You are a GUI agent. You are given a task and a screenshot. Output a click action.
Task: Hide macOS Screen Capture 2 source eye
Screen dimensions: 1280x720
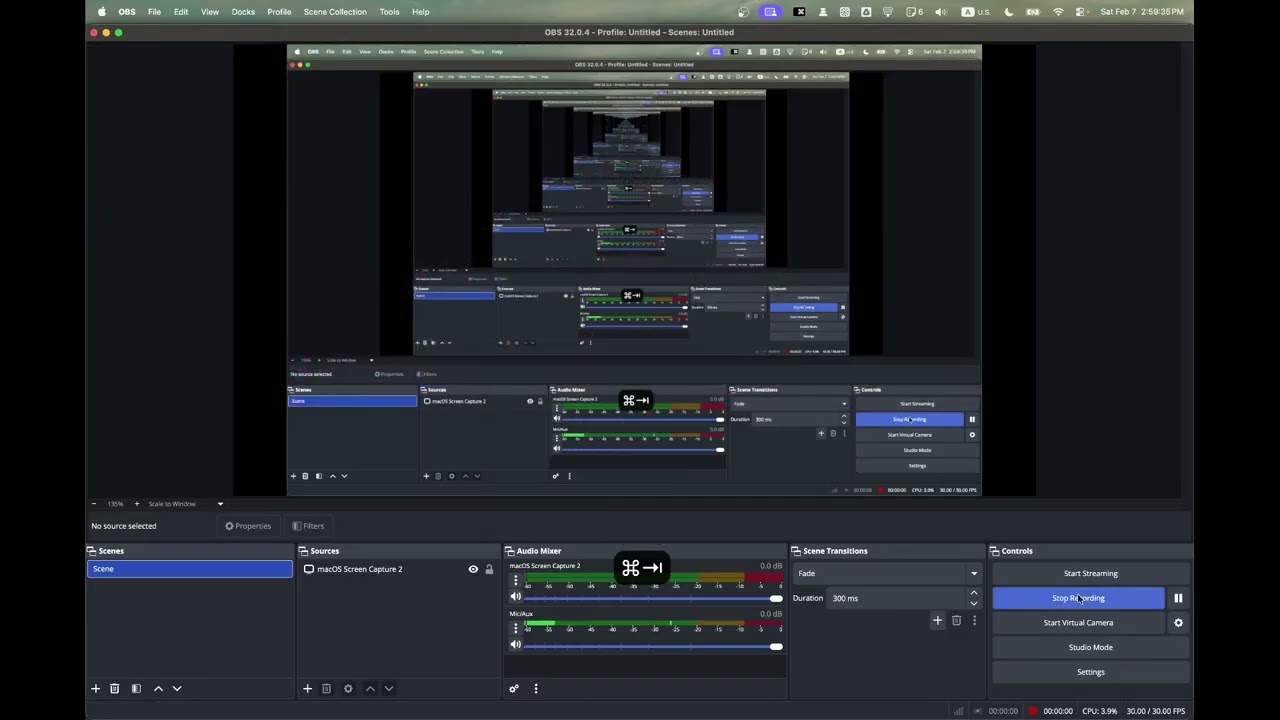473,569
